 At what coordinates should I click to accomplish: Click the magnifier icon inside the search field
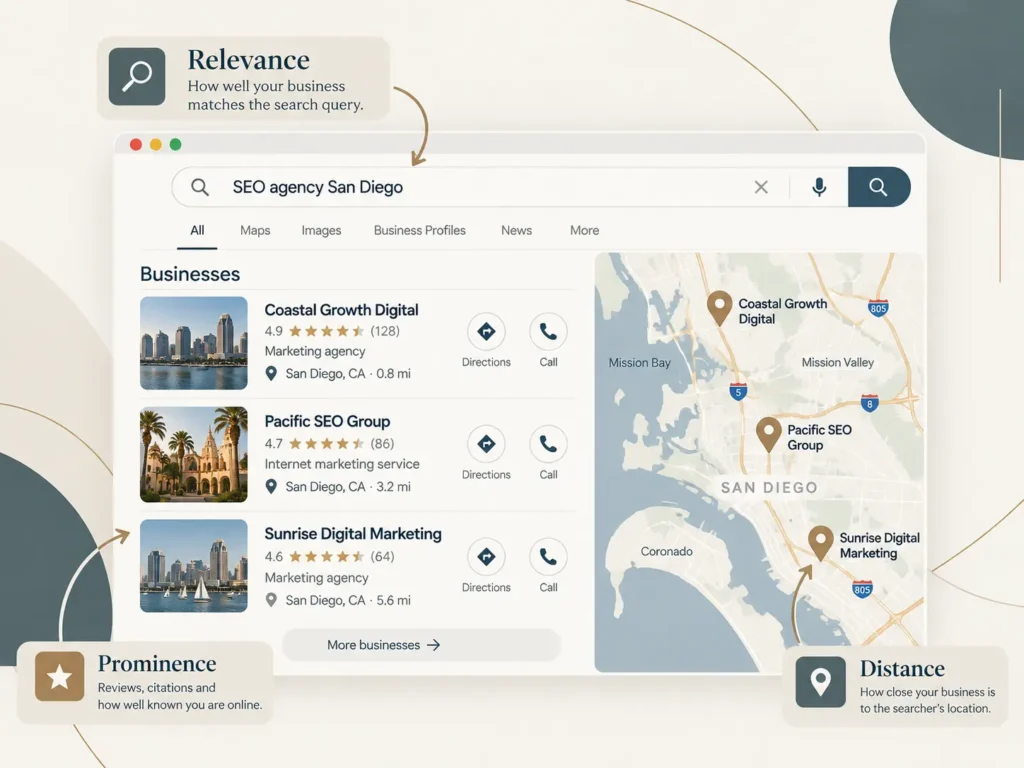[200, 187]
